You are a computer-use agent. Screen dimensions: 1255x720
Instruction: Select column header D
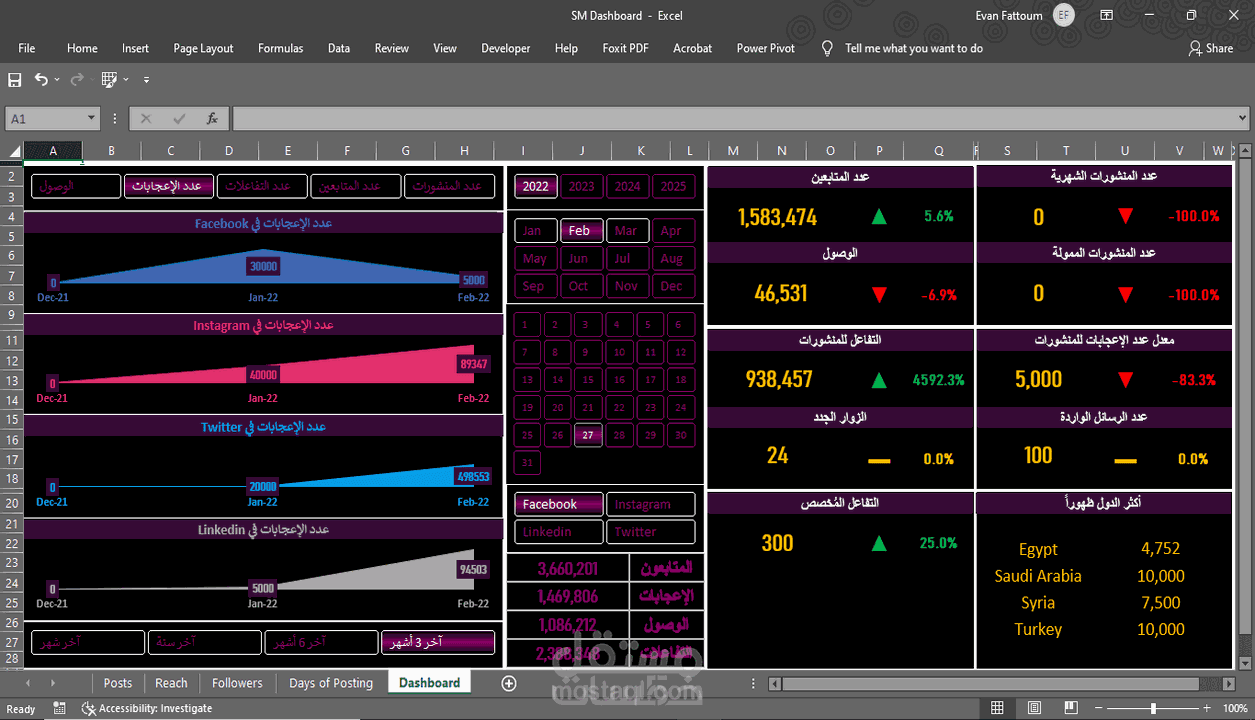pos(229,151)
